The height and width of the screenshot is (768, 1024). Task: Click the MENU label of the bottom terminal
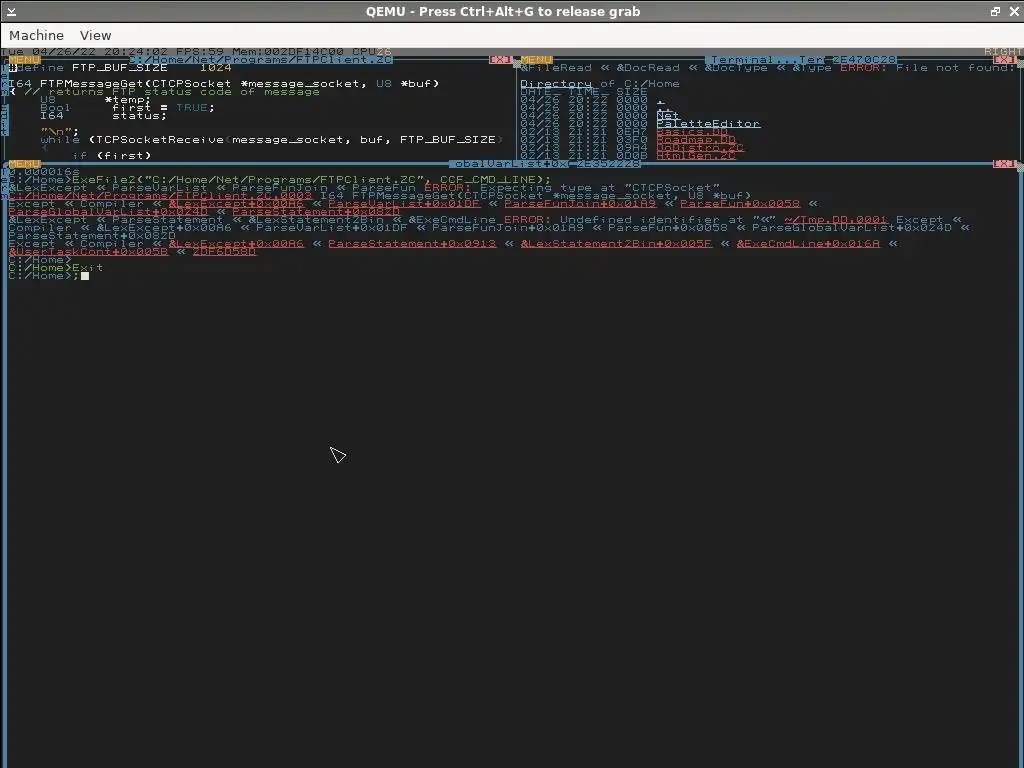25,163
